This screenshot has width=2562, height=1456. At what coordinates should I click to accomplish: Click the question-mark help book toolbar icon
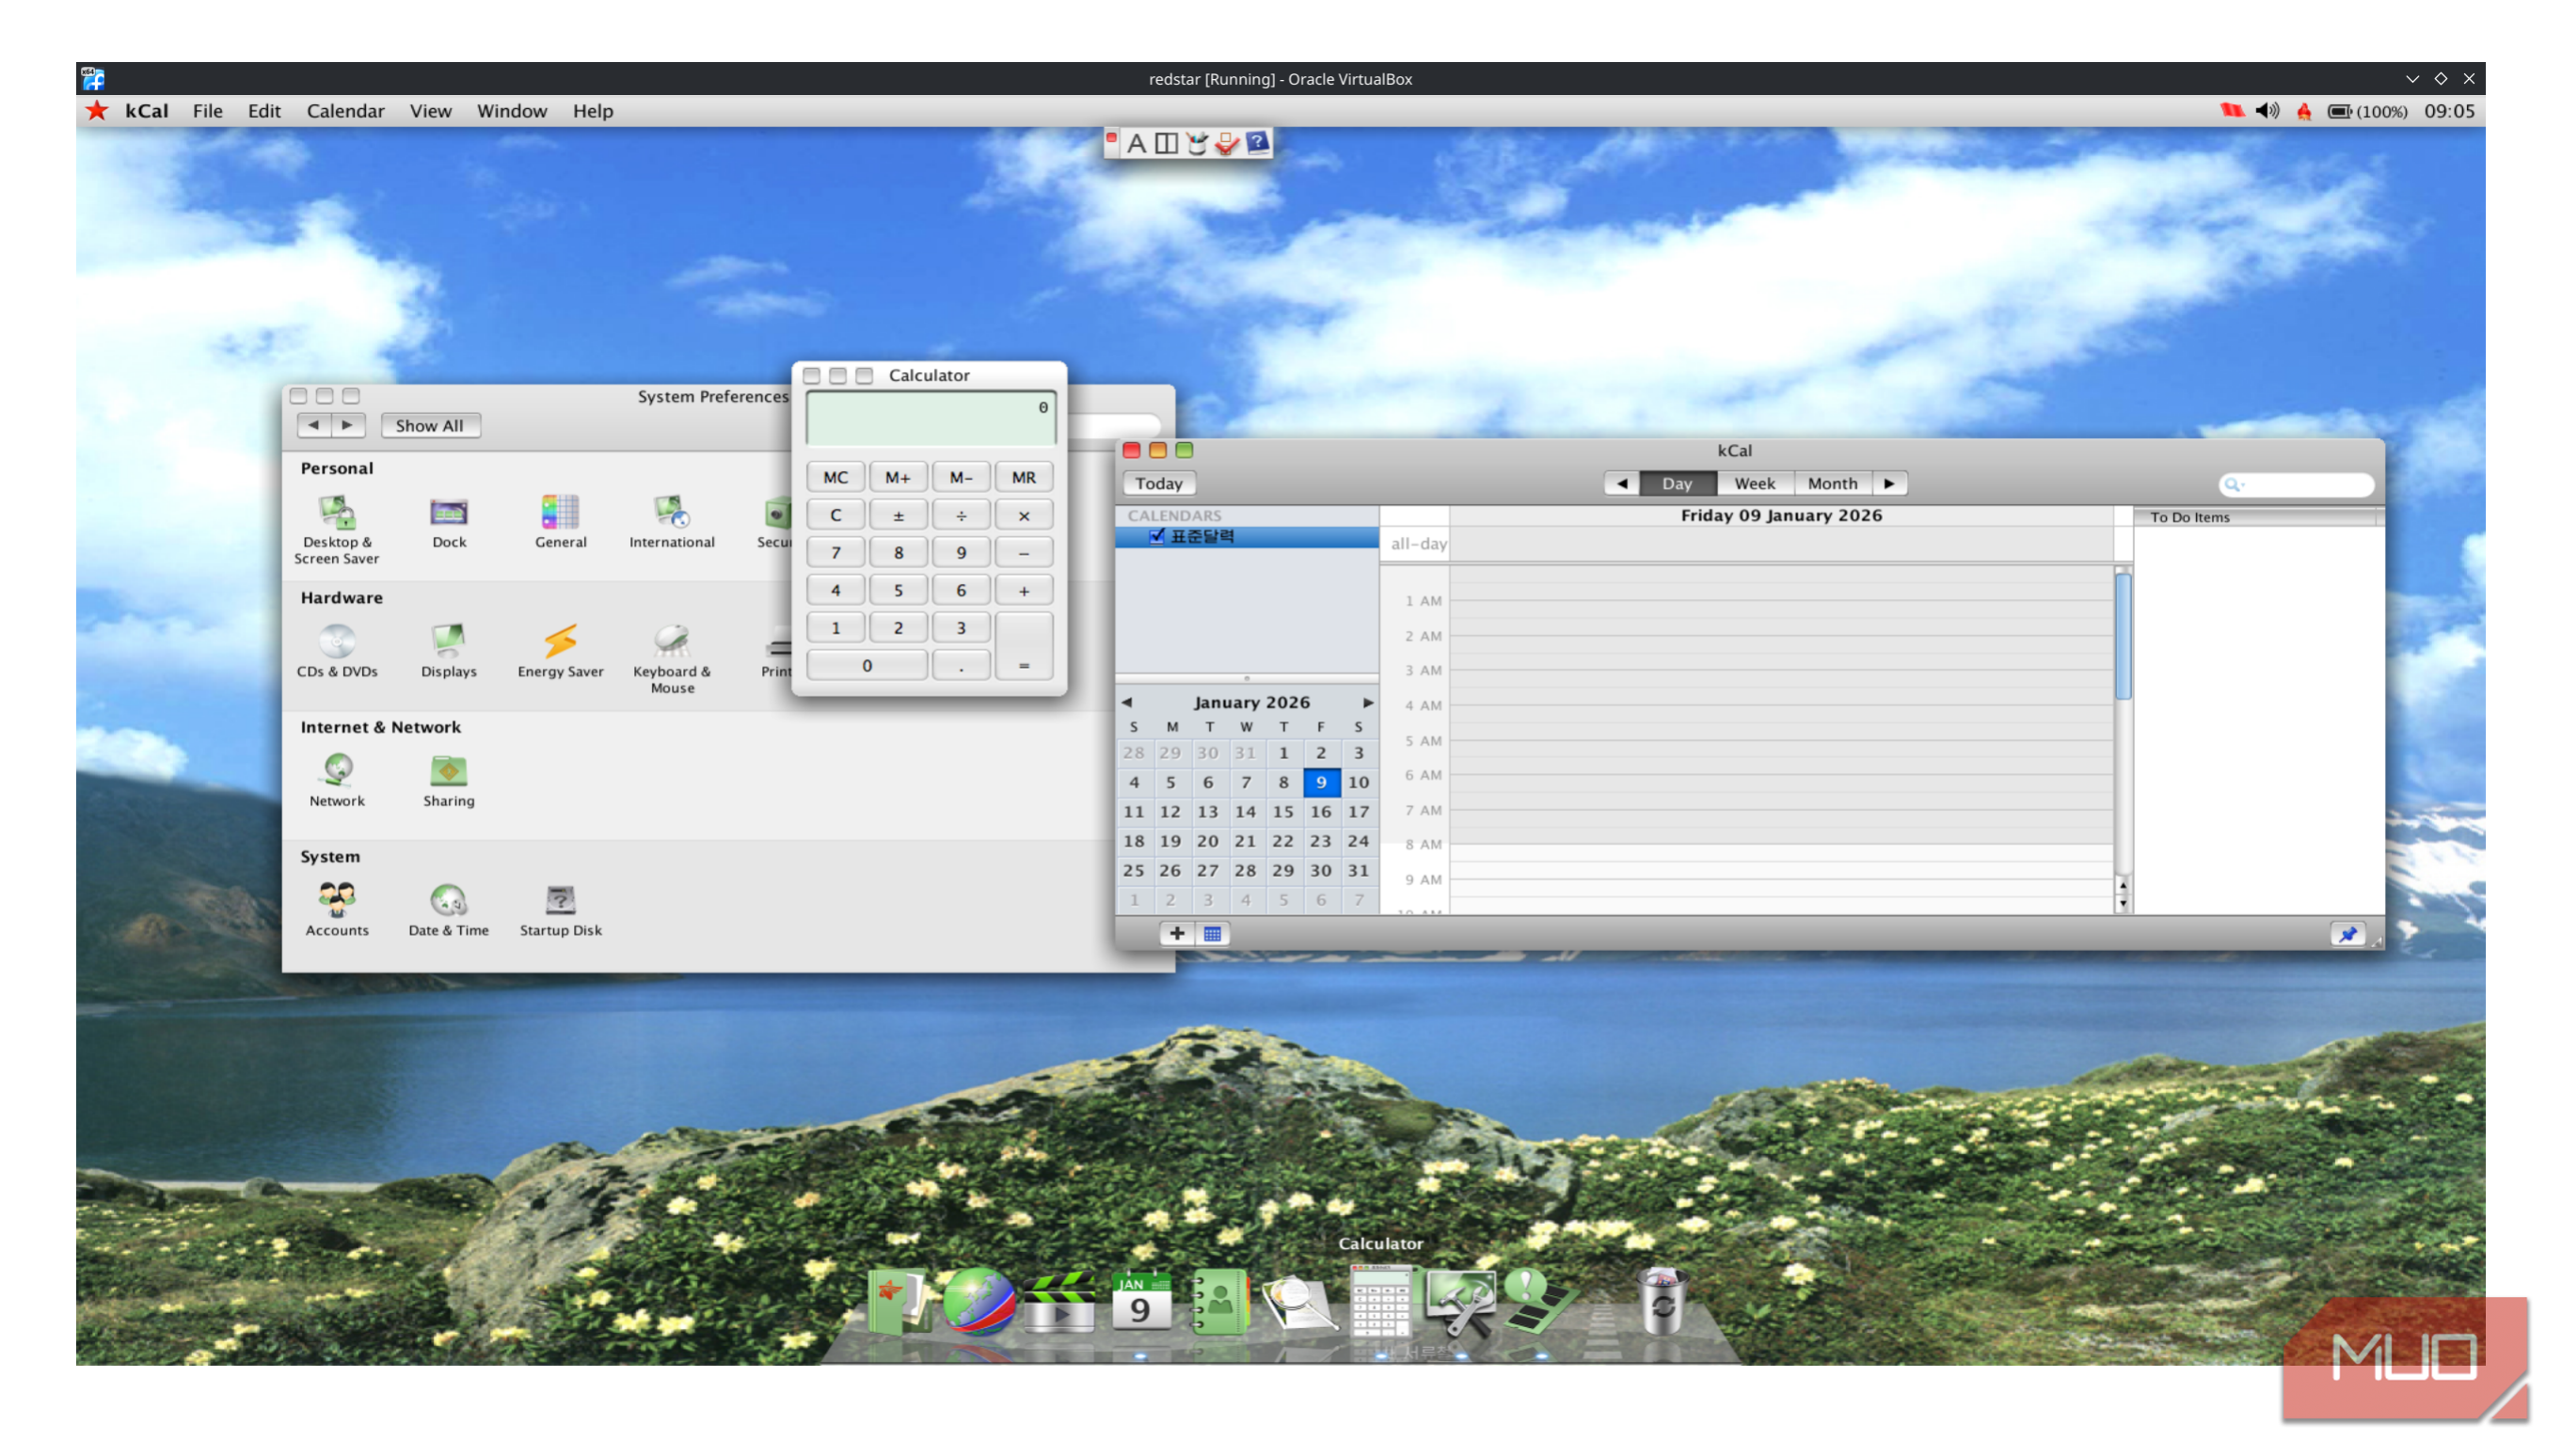(1256, 142)
